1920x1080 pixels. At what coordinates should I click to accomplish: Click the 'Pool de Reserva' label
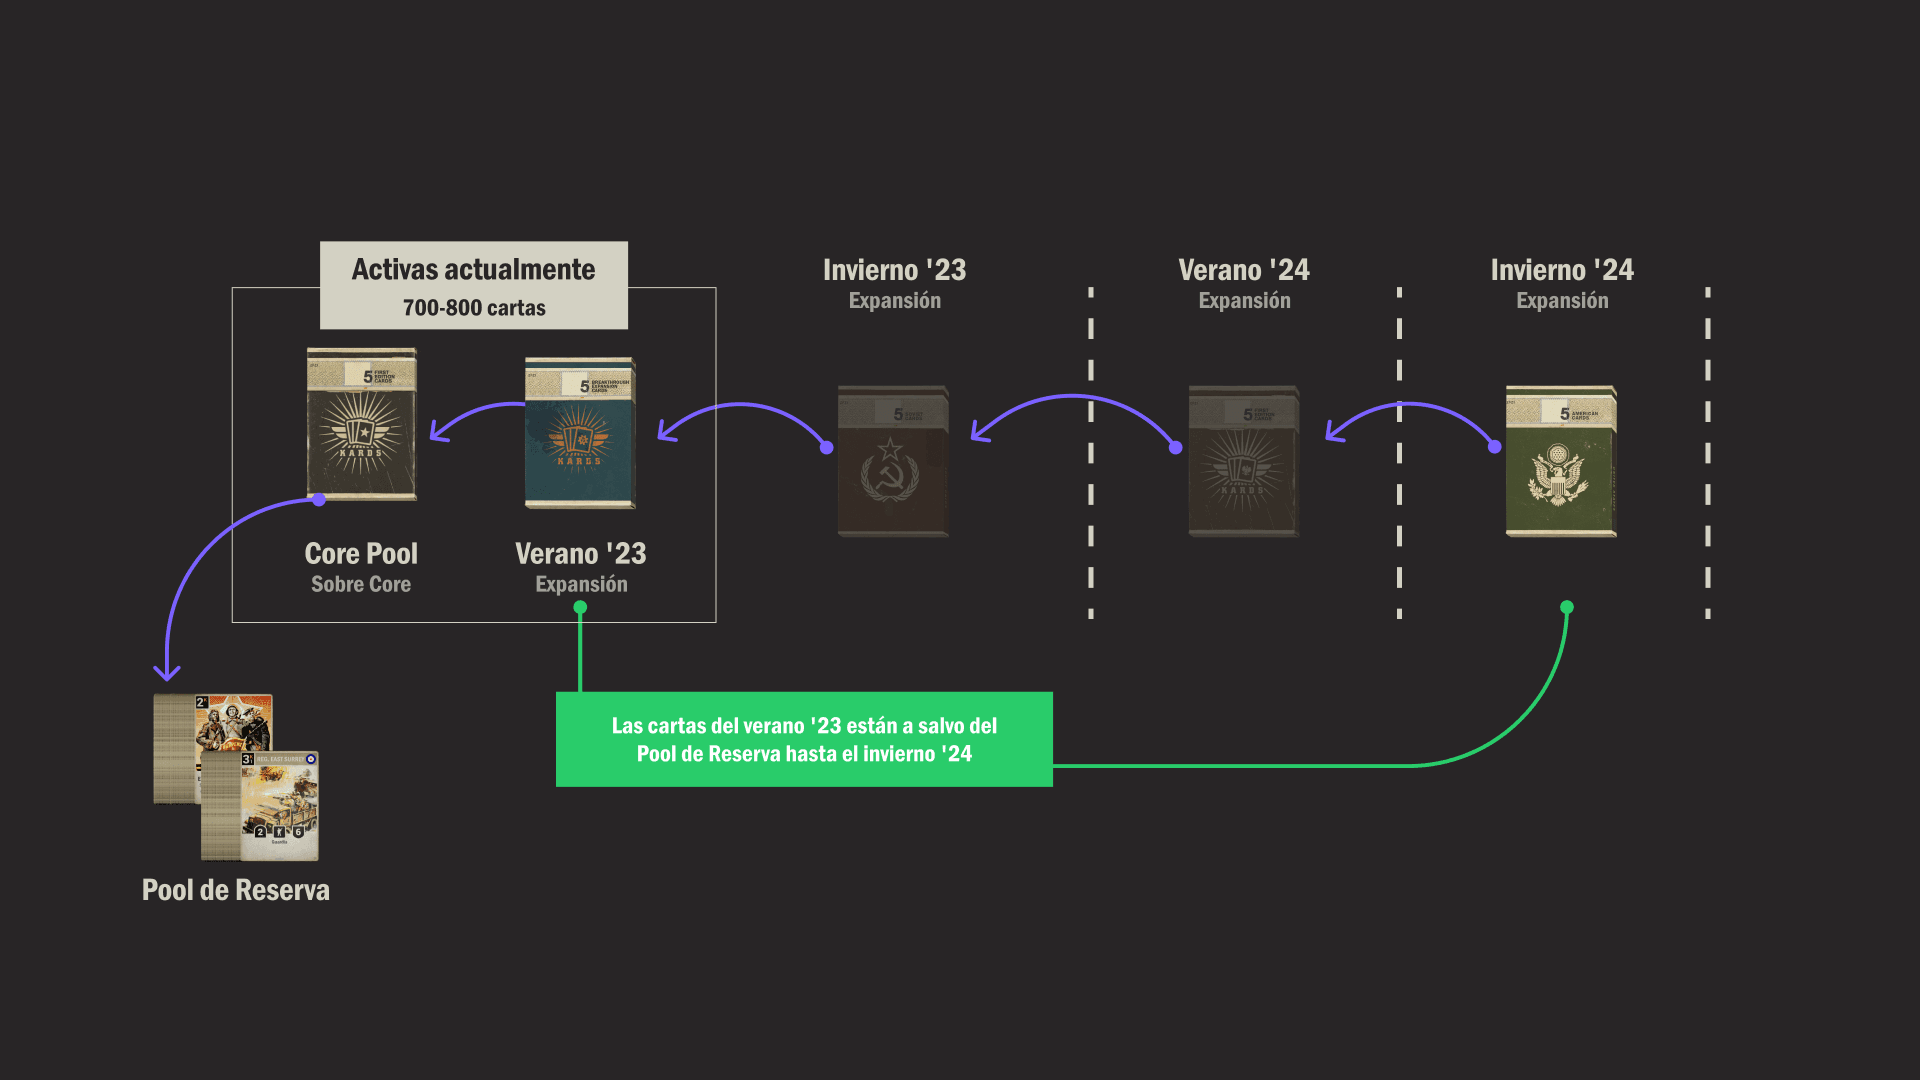coord(235,890)
